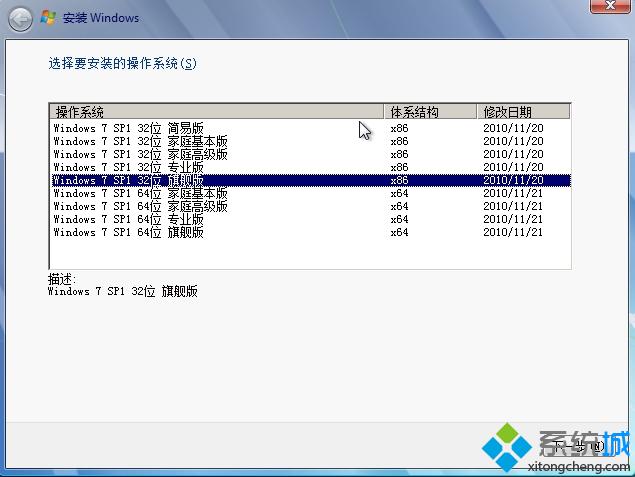Select highlighted Windows 7 SP1 32位 旗舰版 row
Screen dimensions: 635x477
click(x=311, y=180)
